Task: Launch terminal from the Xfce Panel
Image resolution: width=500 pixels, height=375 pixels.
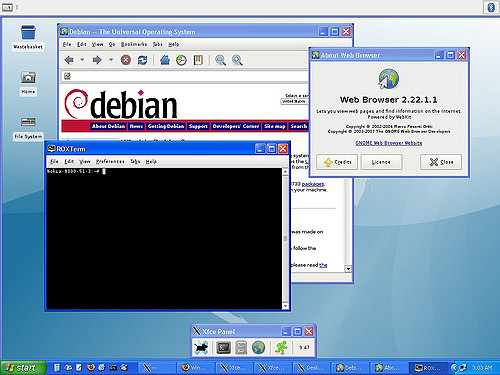Action: [x=224, y=347]
